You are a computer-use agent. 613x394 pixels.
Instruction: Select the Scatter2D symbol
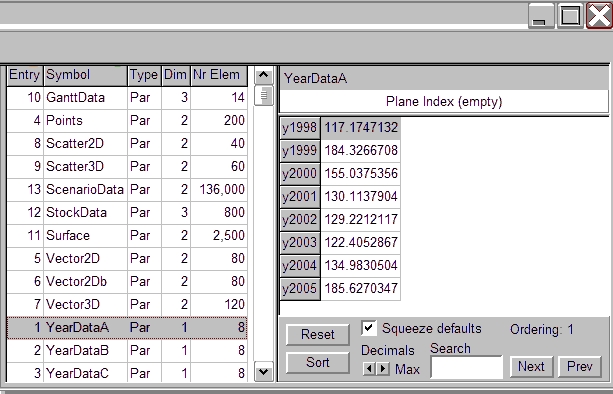127,144
